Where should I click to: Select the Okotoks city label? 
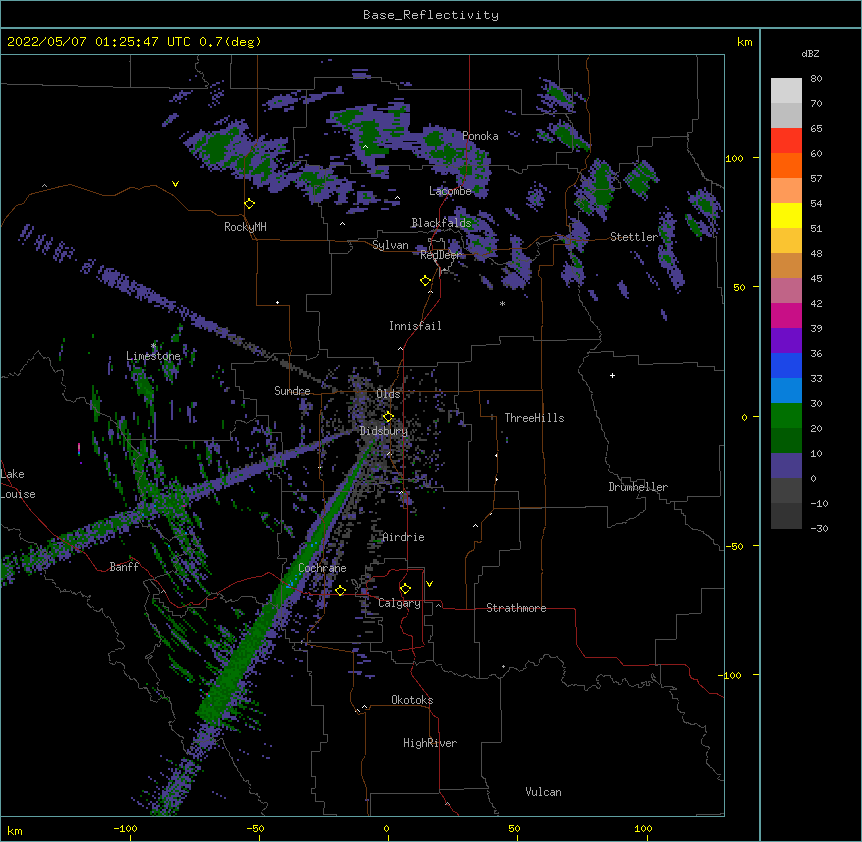[412, 700]
